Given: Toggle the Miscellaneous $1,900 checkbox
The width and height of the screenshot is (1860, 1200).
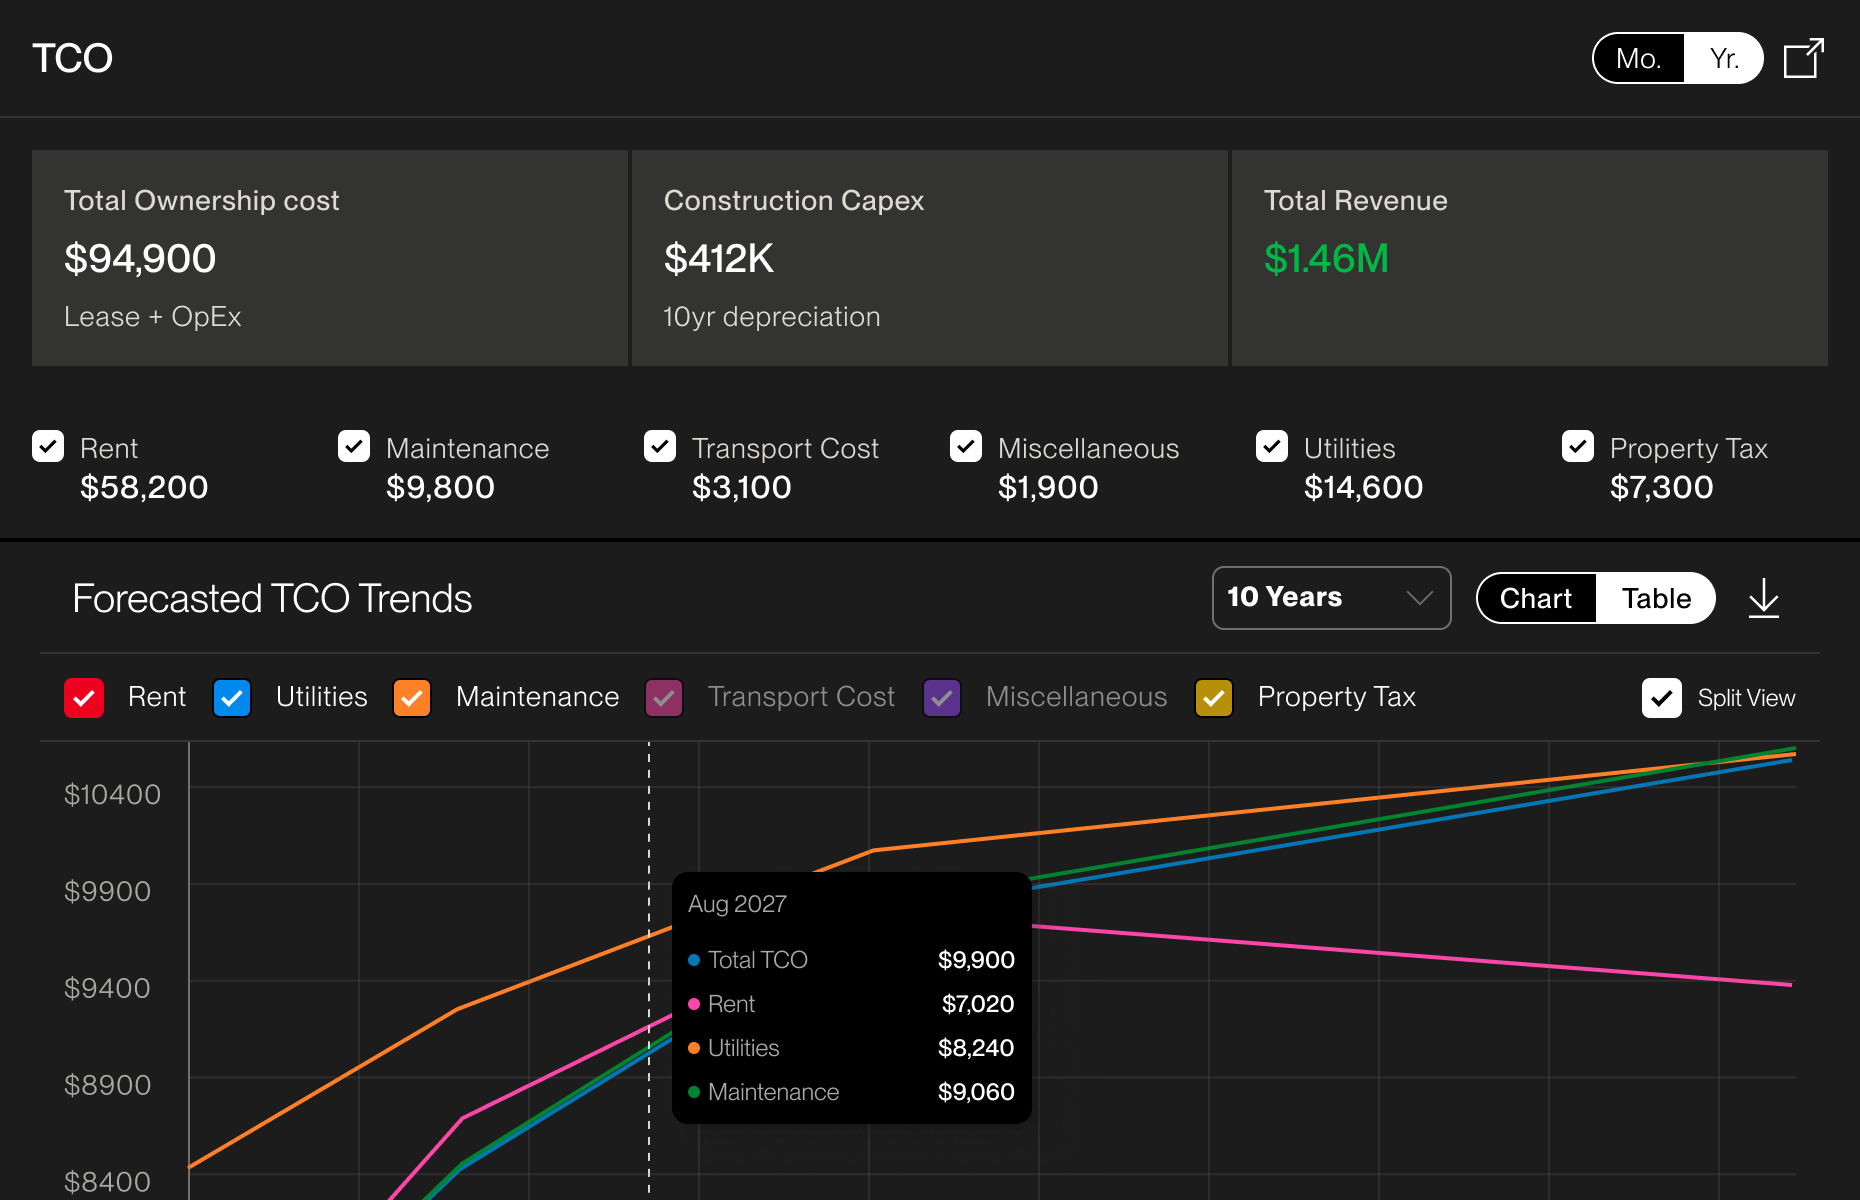Looking at the screenshot, I should tap(966, 446).
